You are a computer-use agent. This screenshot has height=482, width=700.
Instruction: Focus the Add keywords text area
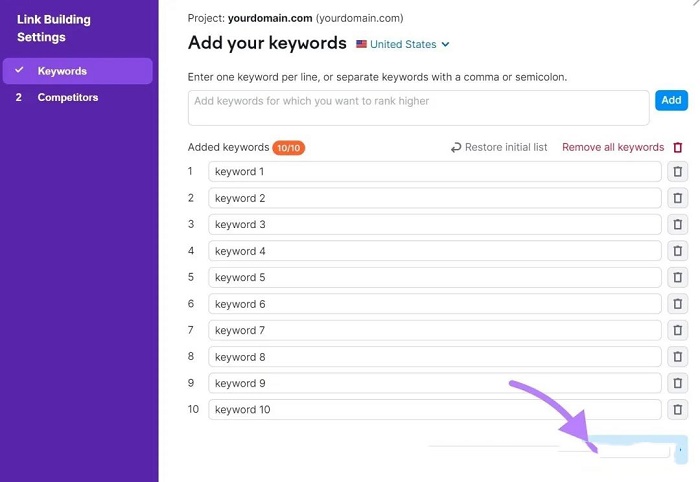(418, 108)
